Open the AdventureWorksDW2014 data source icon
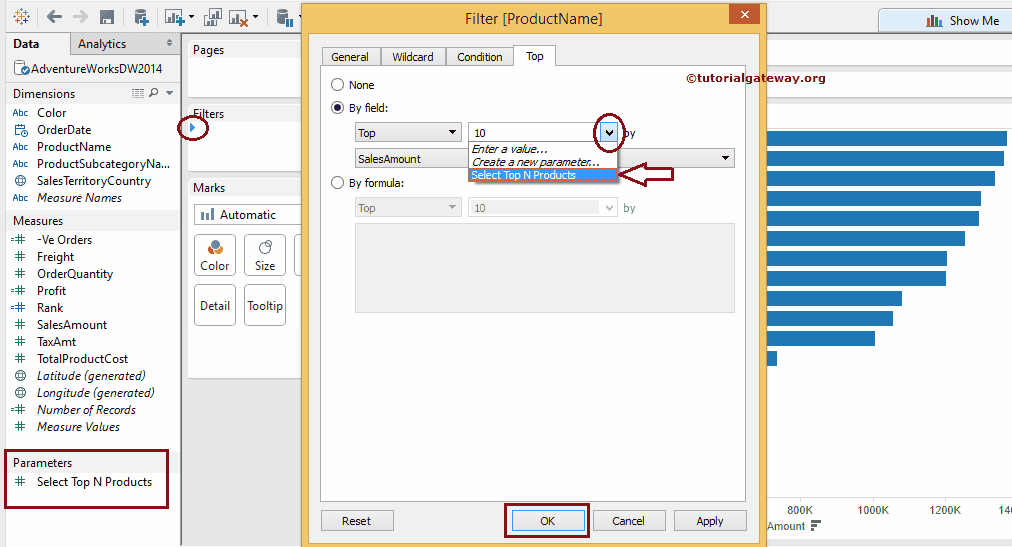The image size is (1012, 547). [x=21, y=68]
